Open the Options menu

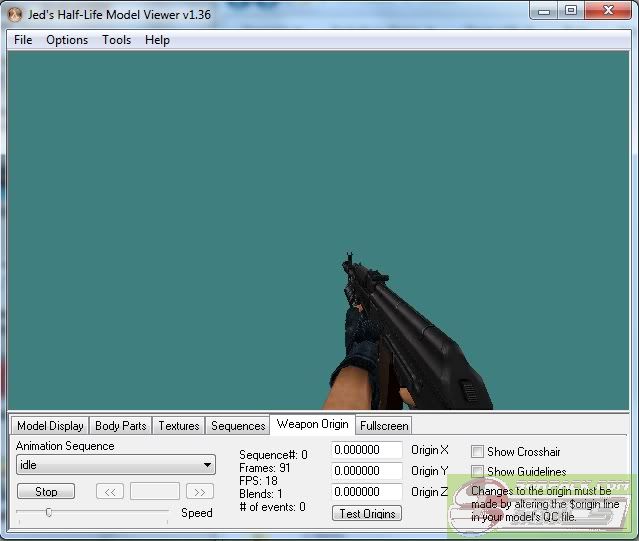[67, 40]
